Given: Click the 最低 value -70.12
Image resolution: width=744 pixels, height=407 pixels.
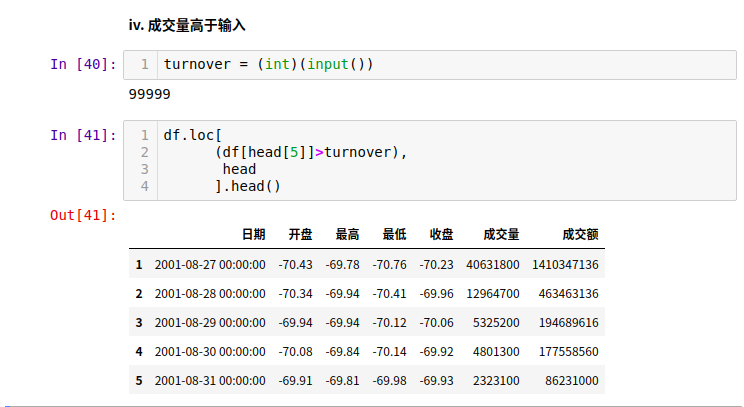Looking at the screenshot, I should tap(390, 323).
